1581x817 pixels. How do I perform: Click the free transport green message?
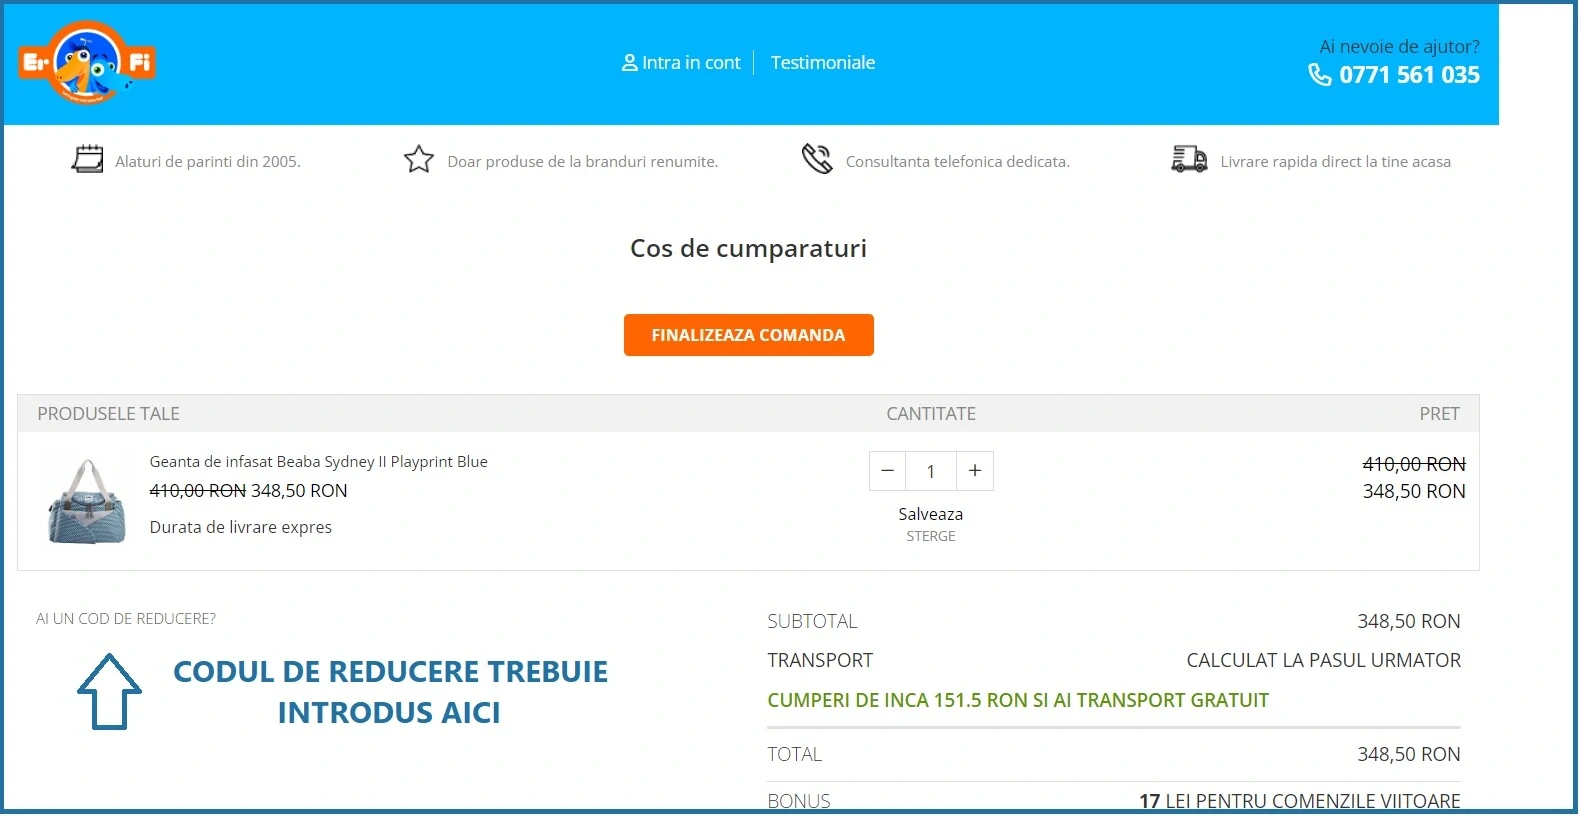click(1017, 700)
